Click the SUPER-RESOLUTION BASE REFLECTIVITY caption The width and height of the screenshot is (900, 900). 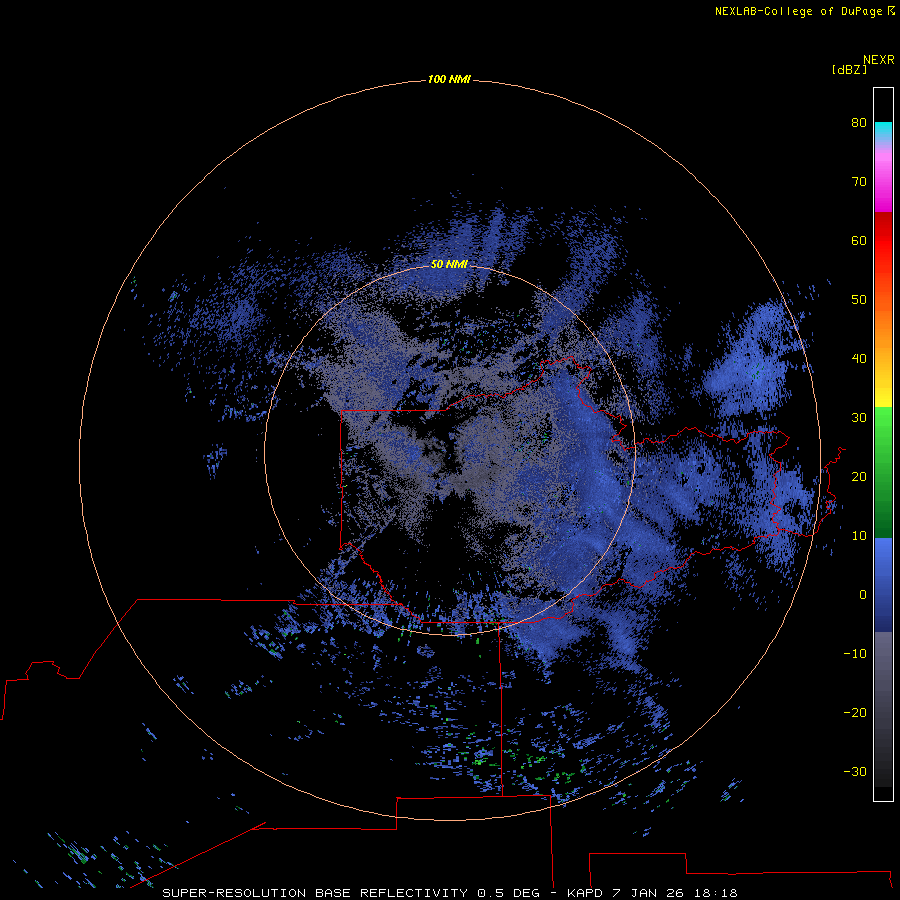(315, 893)
